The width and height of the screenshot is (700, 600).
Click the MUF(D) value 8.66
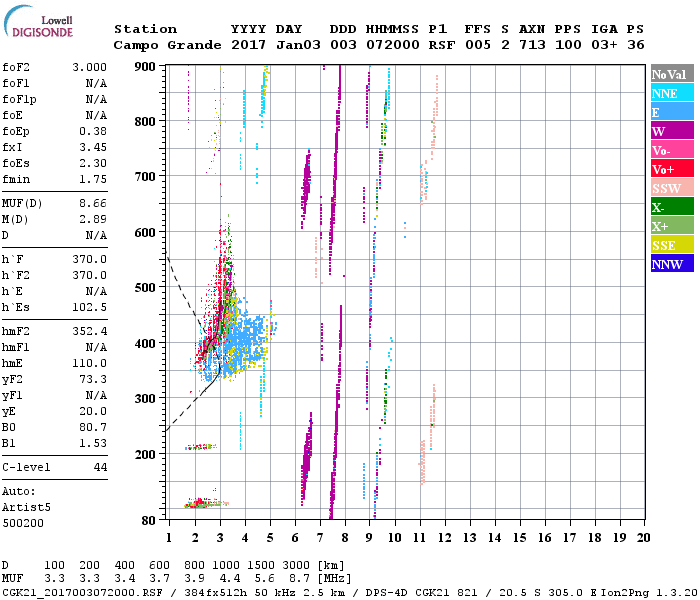(x=93, y=204)
